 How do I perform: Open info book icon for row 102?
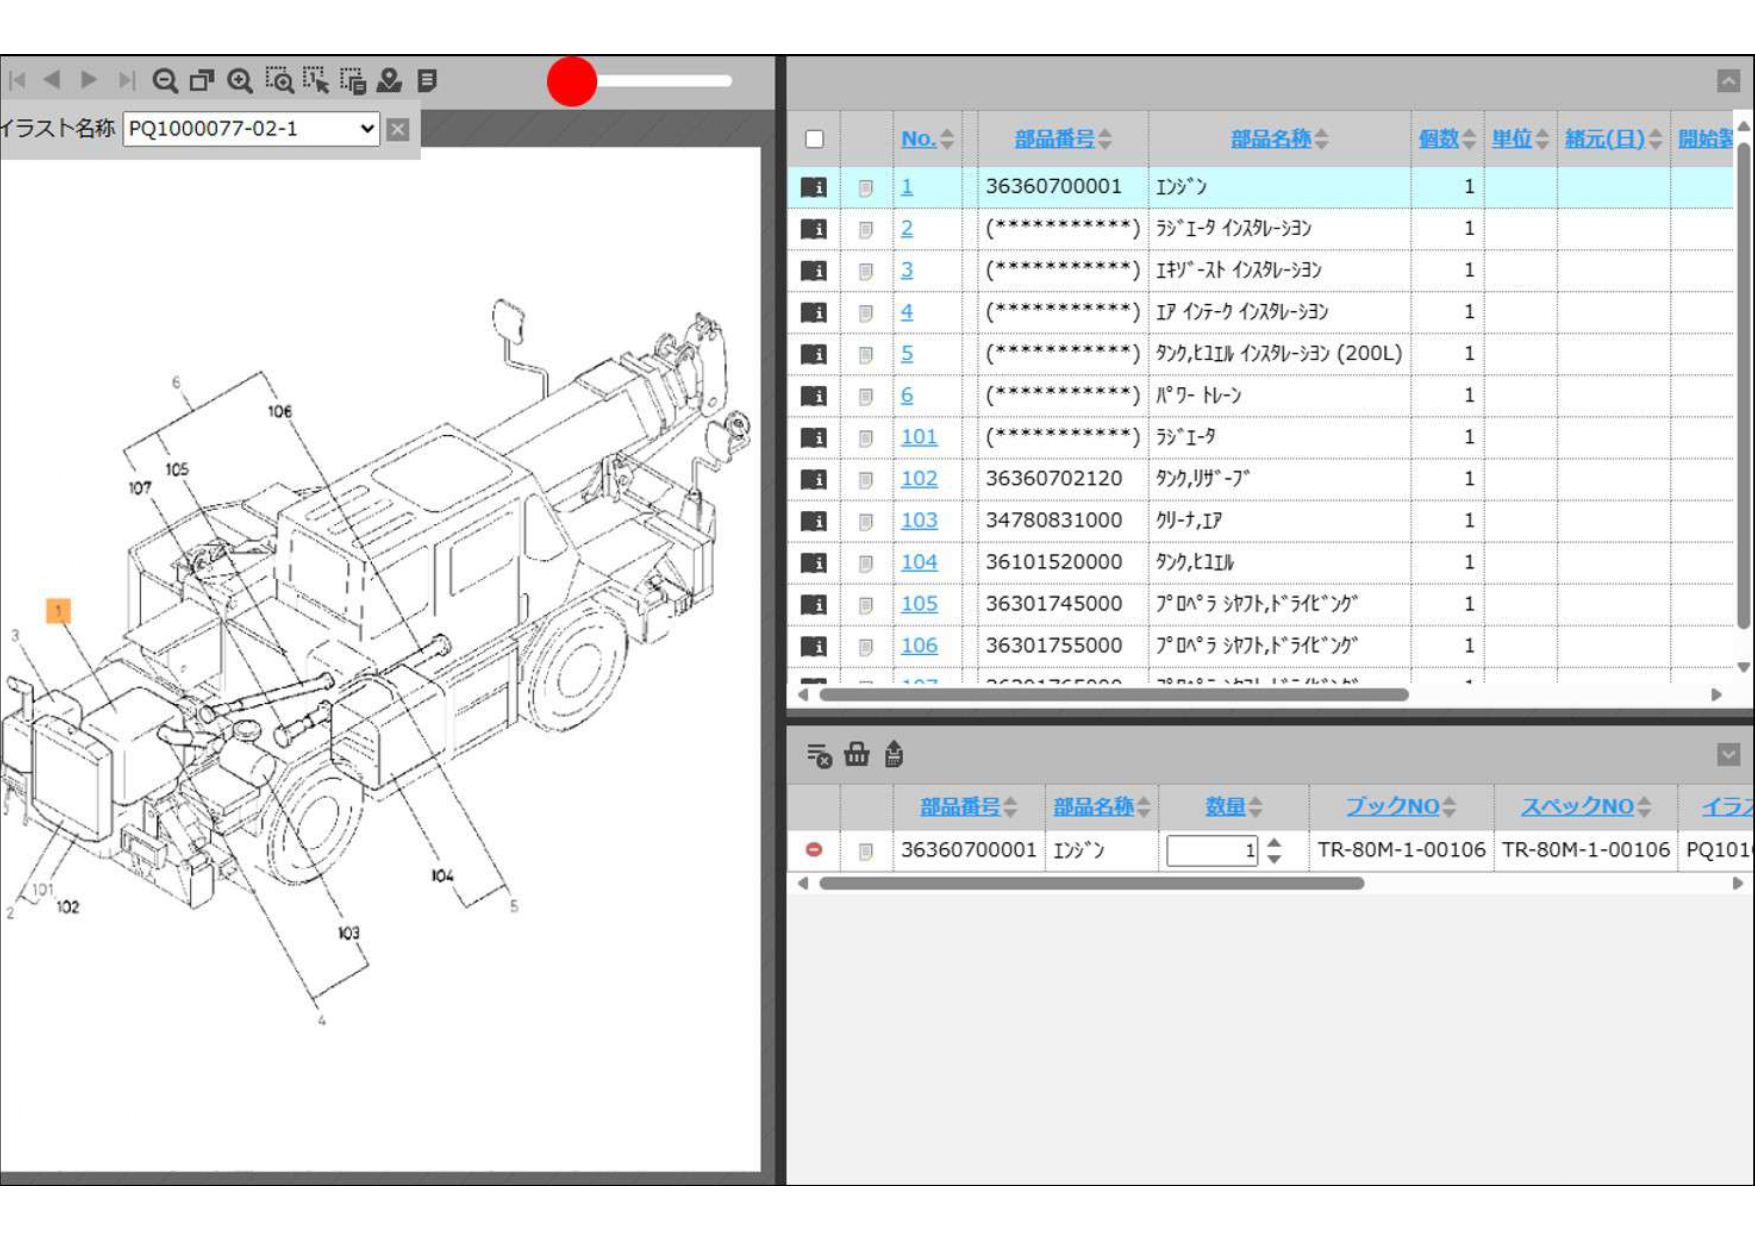click(x=814, y=480)
